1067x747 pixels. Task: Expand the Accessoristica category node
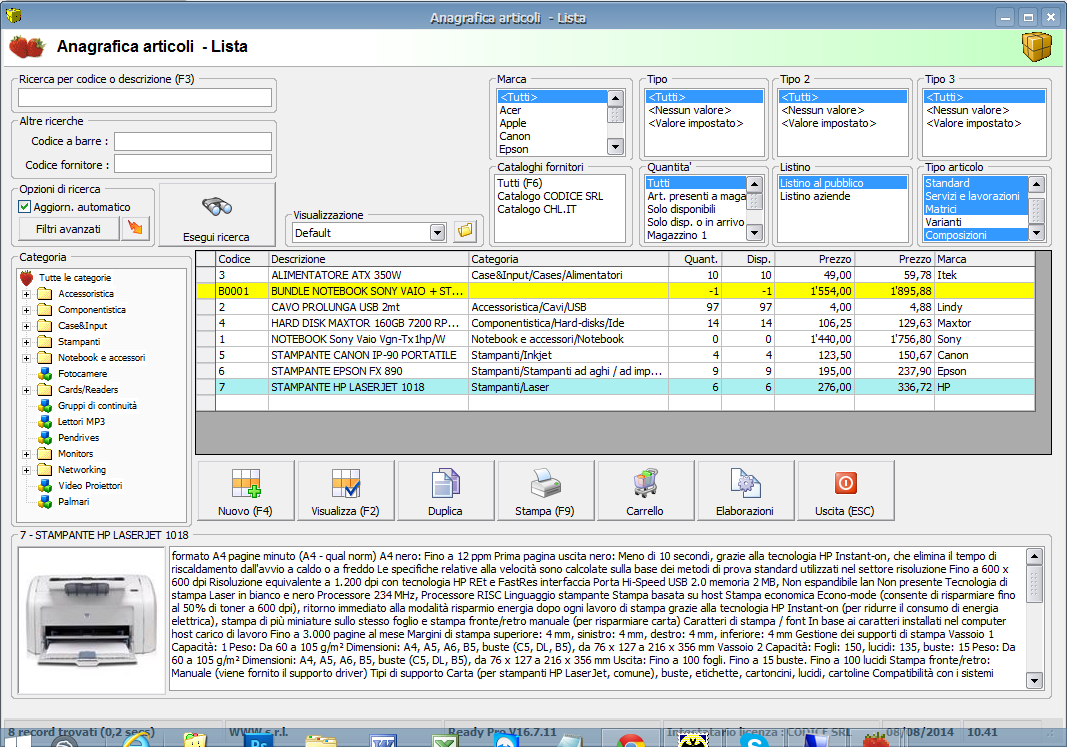point(27,294)
